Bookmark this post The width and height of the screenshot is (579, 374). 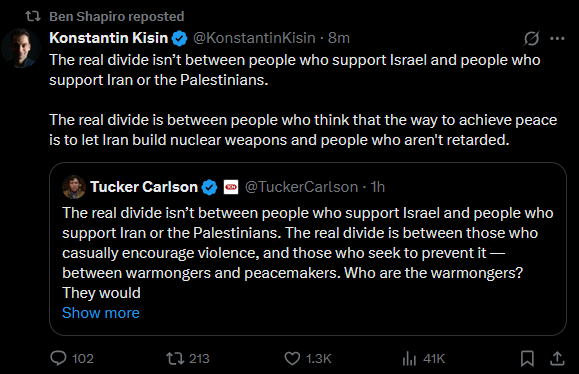click(x=527, y=358)
